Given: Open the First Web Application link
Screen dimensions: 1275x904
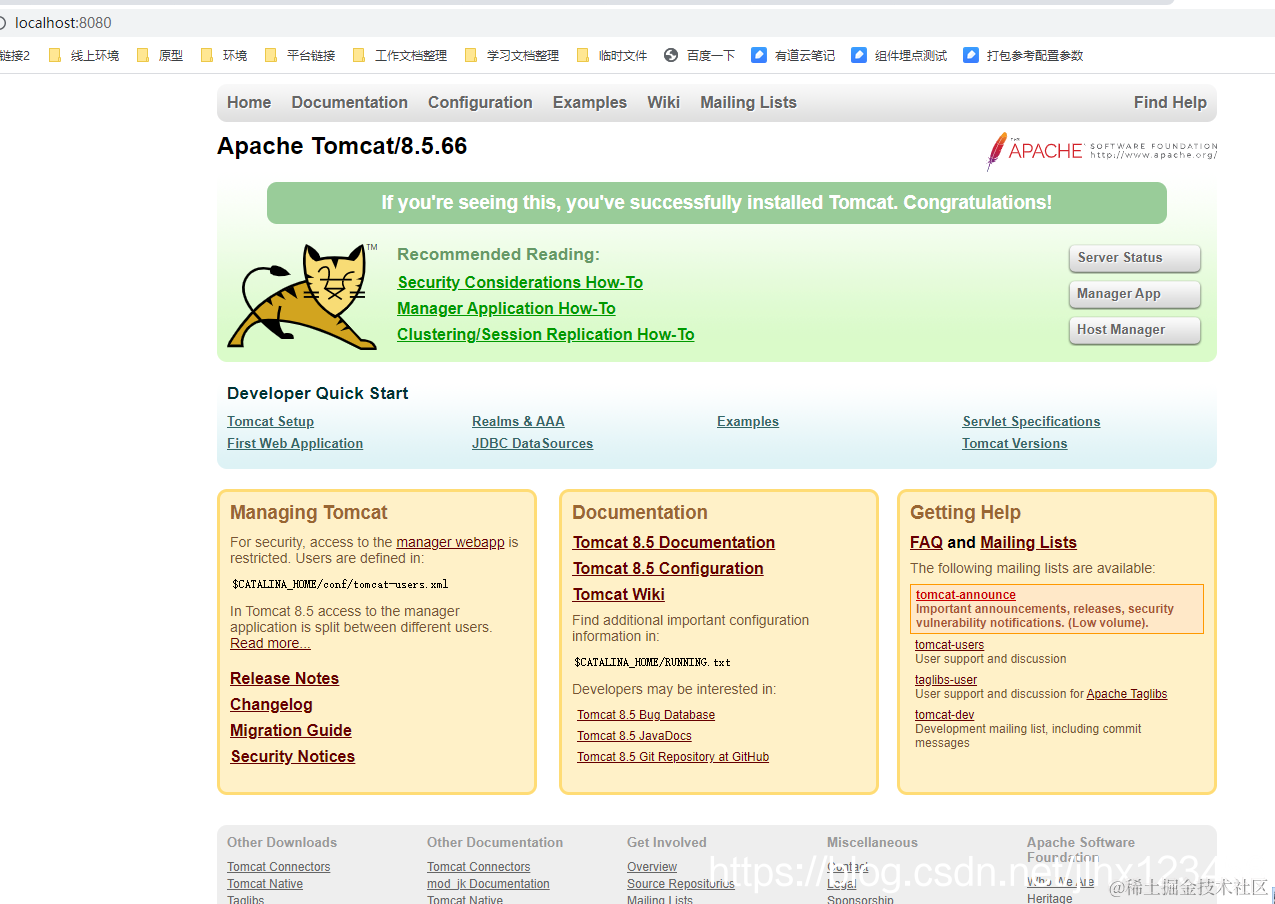Looking at the screenshot, I should (x=295, y=443).
